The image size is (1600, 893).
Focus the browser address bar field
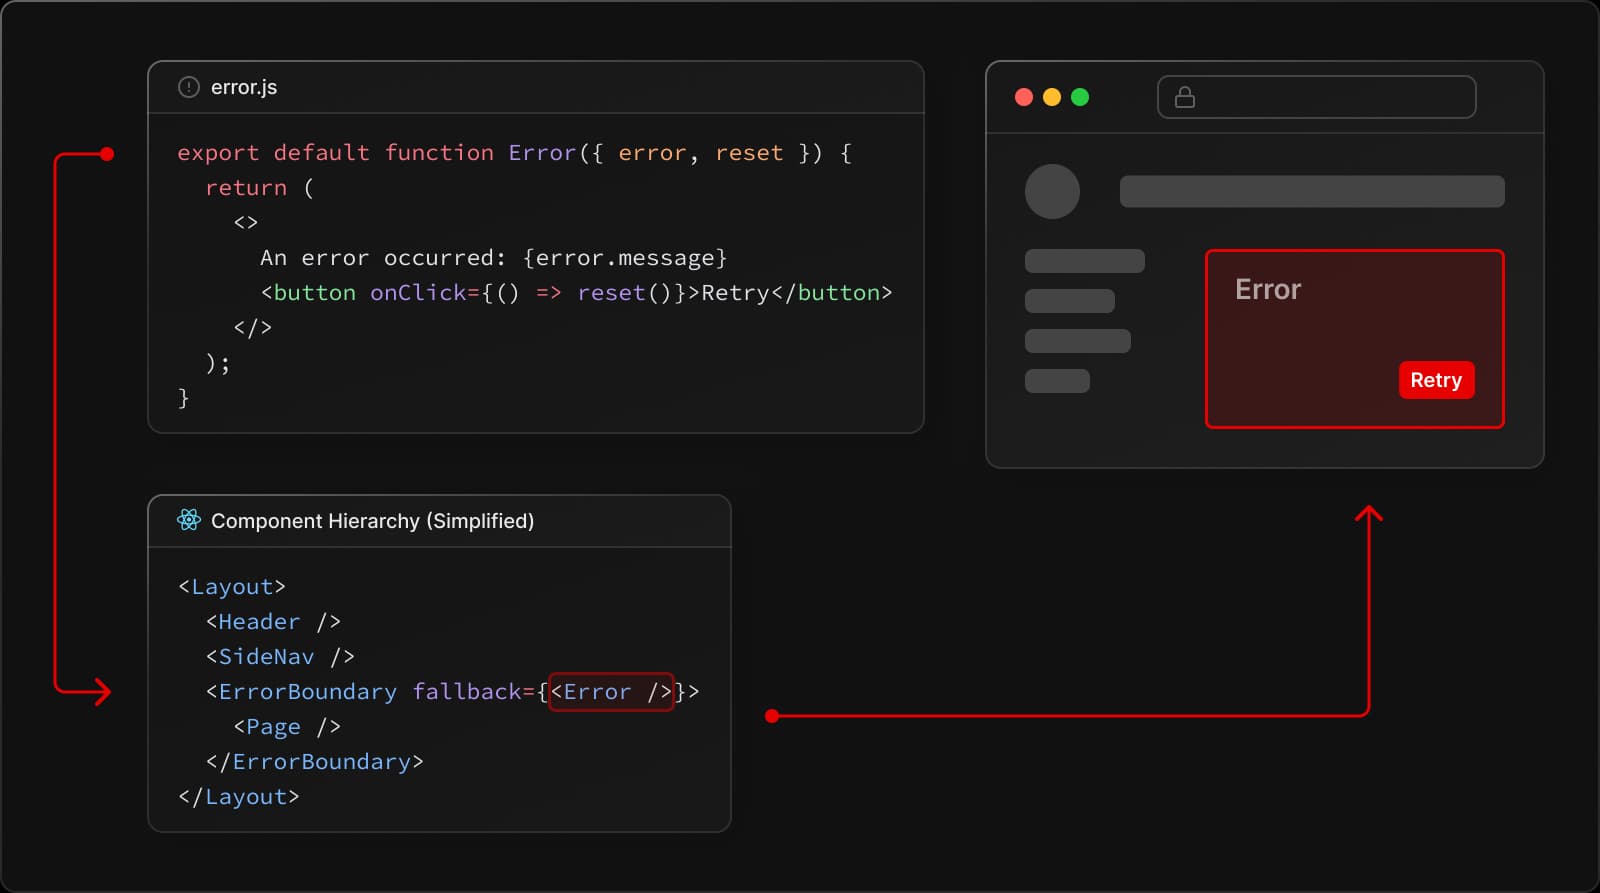pyautogui.click(x=1330, y=97)
